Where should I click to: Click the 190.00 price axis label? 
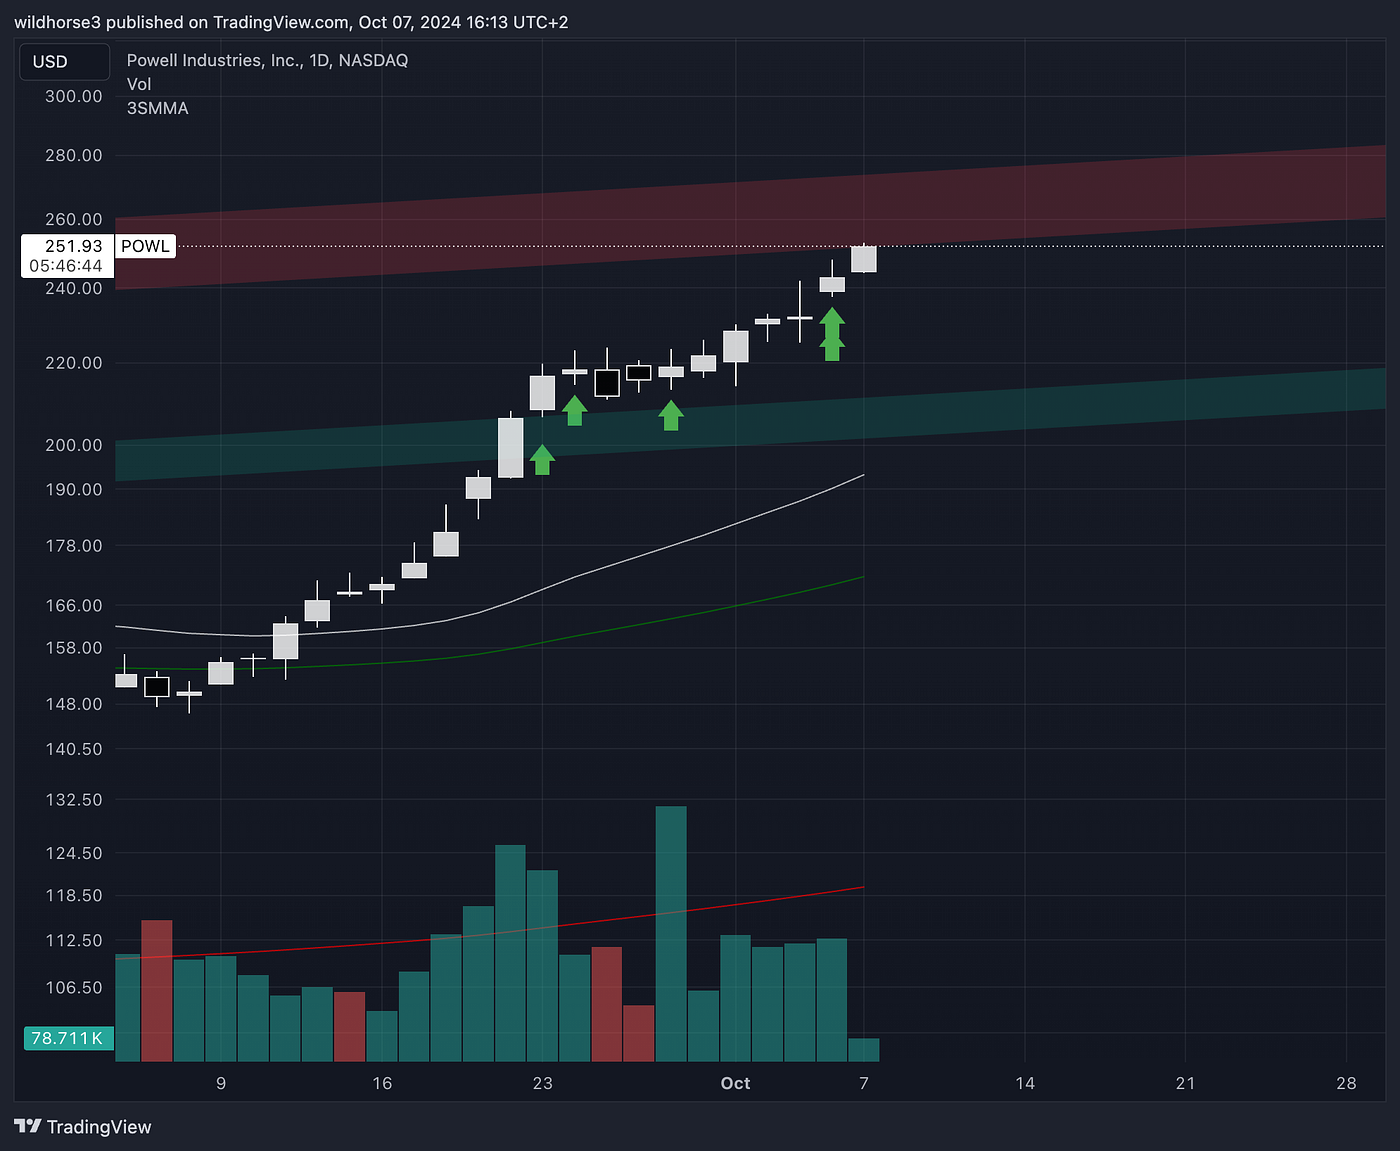point(74,489)
